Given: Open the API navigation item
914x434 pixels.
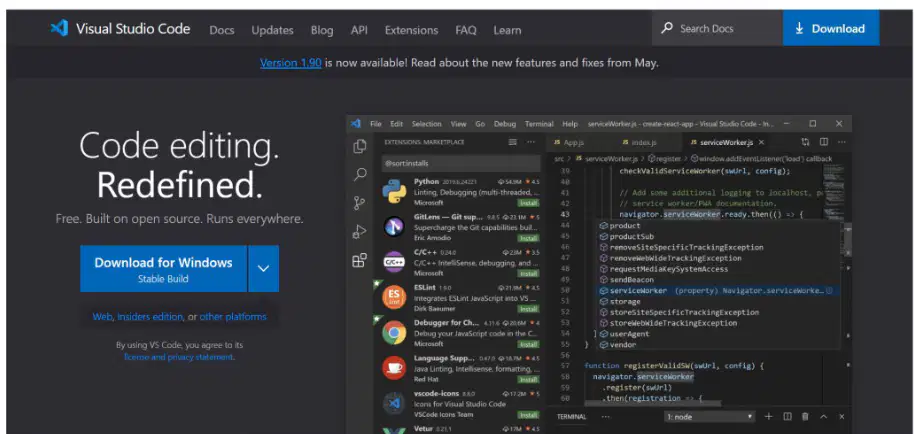Looking at the screenshot, I should pos(359,30).
